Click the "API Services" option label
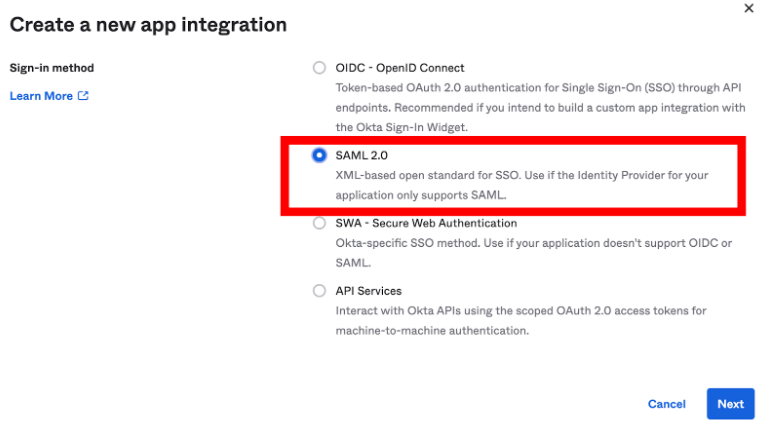This screenshot has width=773, height=434. (x=368, y=291)
